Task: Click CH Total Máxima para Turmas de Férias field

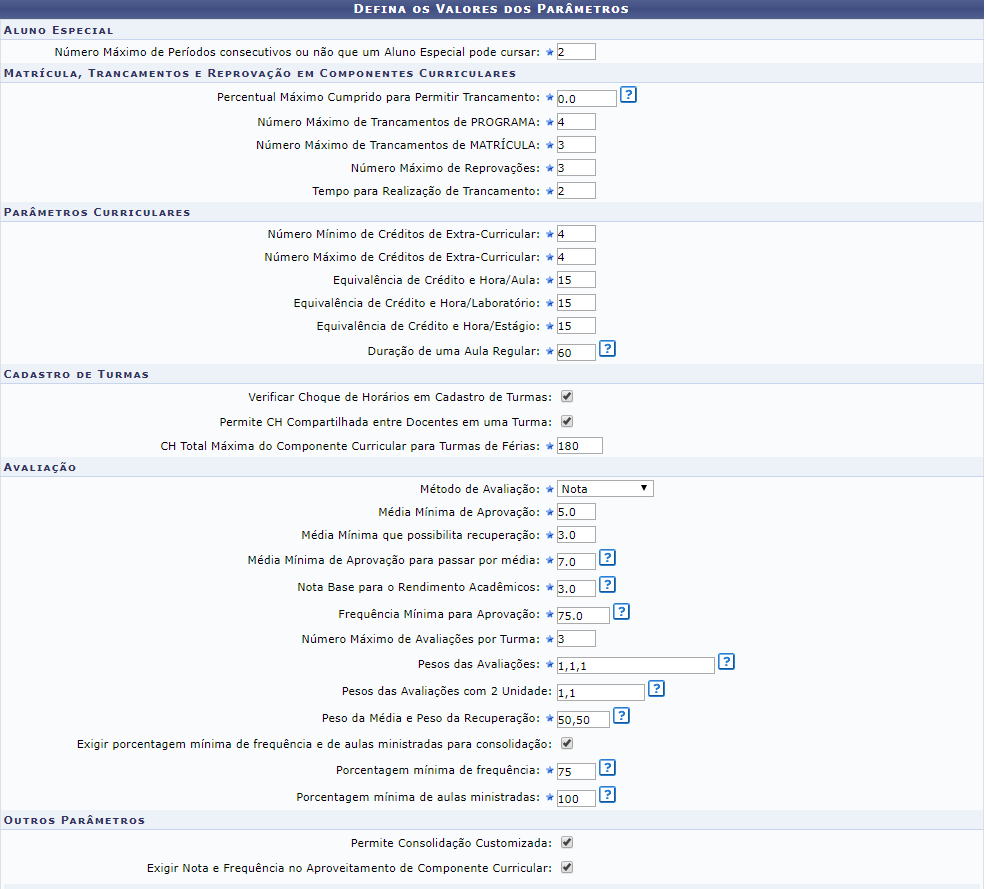Action: coord(580,446)
